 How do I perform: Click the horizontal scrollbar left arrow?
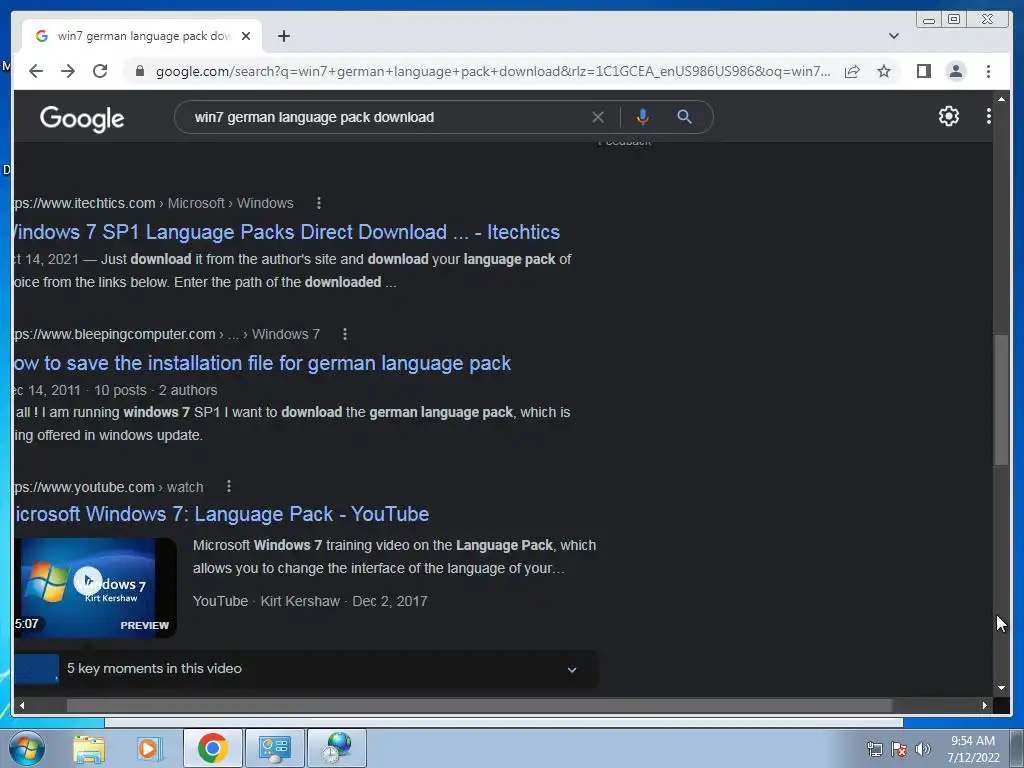tap(22, 705)
